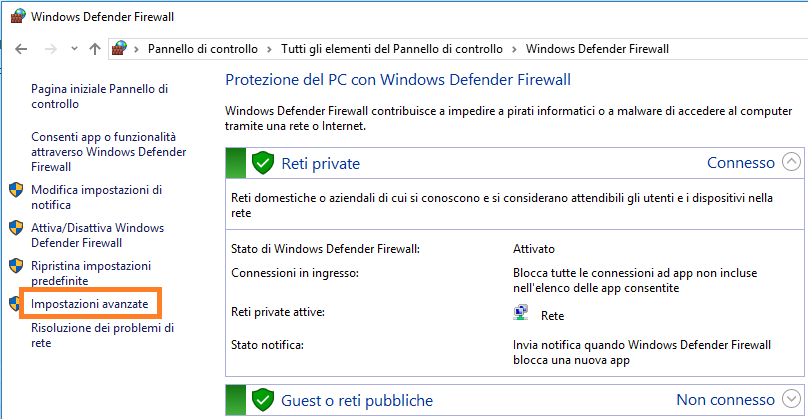Screen dimensions: 808x419
Task: Select Pannello di controllo in breadcrumb
Action: [202, 48]
